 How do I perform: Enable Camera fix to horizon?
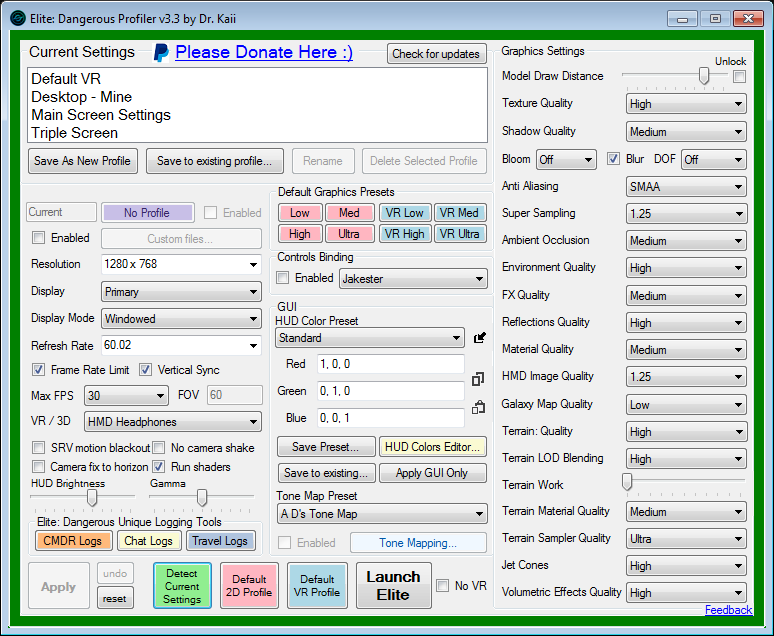pyautogui.click(x=38, y=467)
